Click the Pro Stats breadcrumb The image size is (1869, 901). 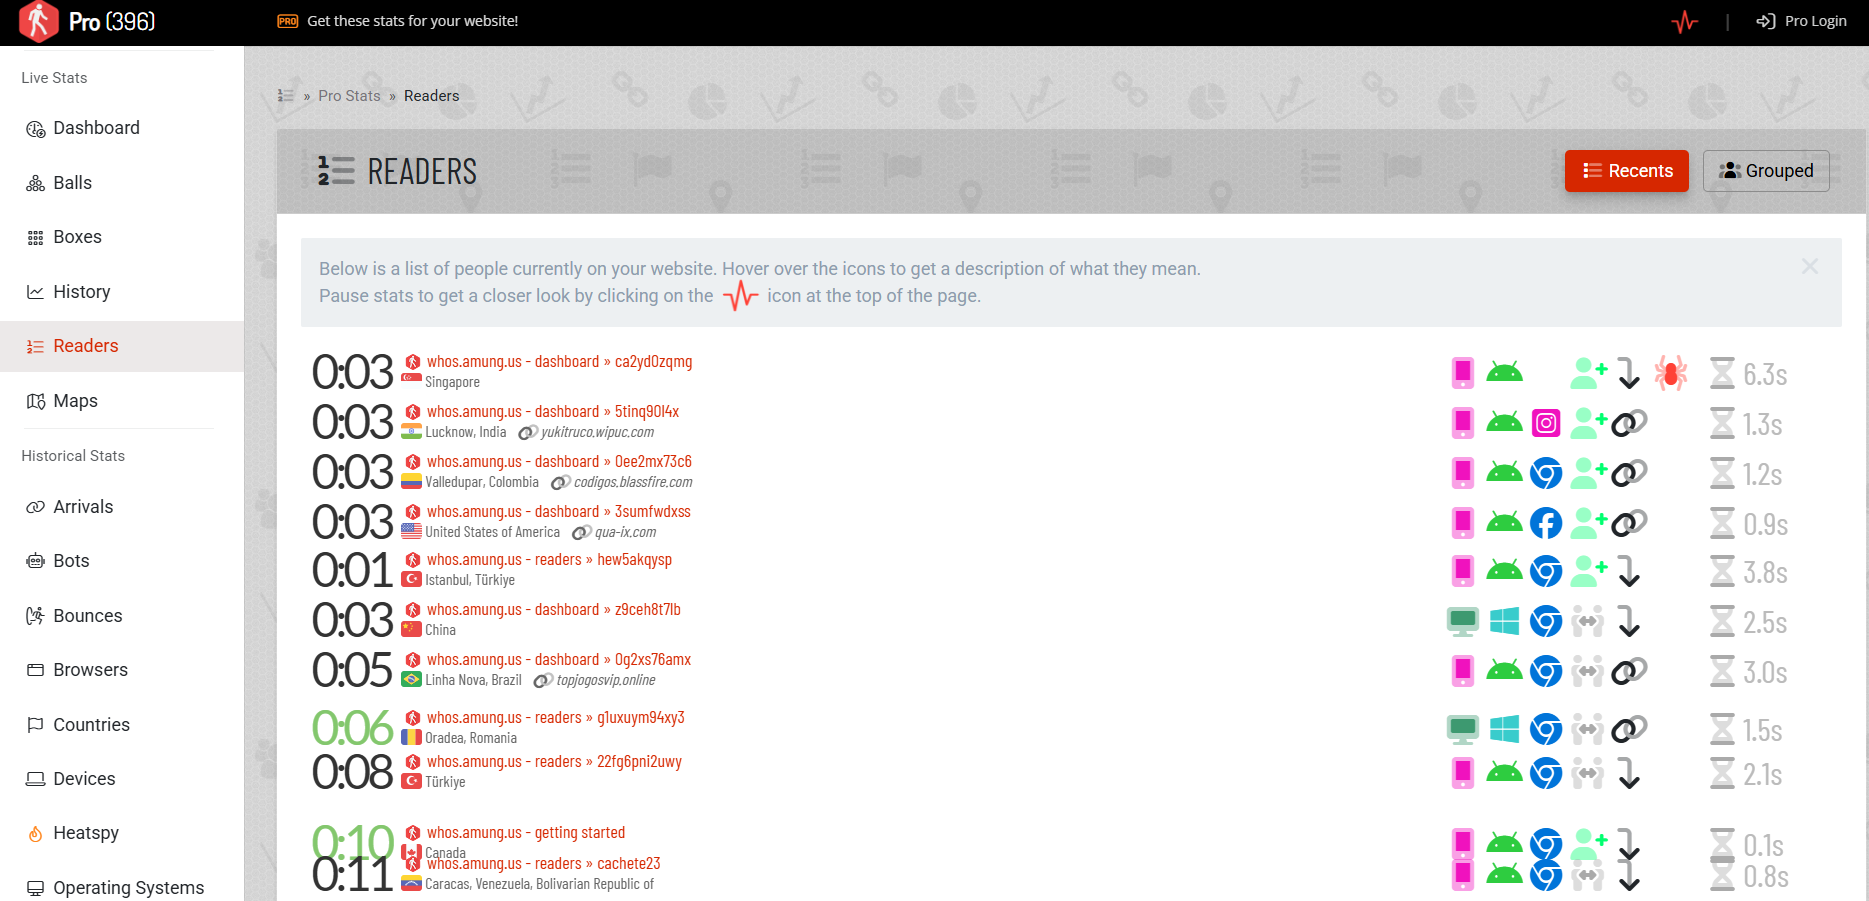pyautogui.click(x=349, y=96)
